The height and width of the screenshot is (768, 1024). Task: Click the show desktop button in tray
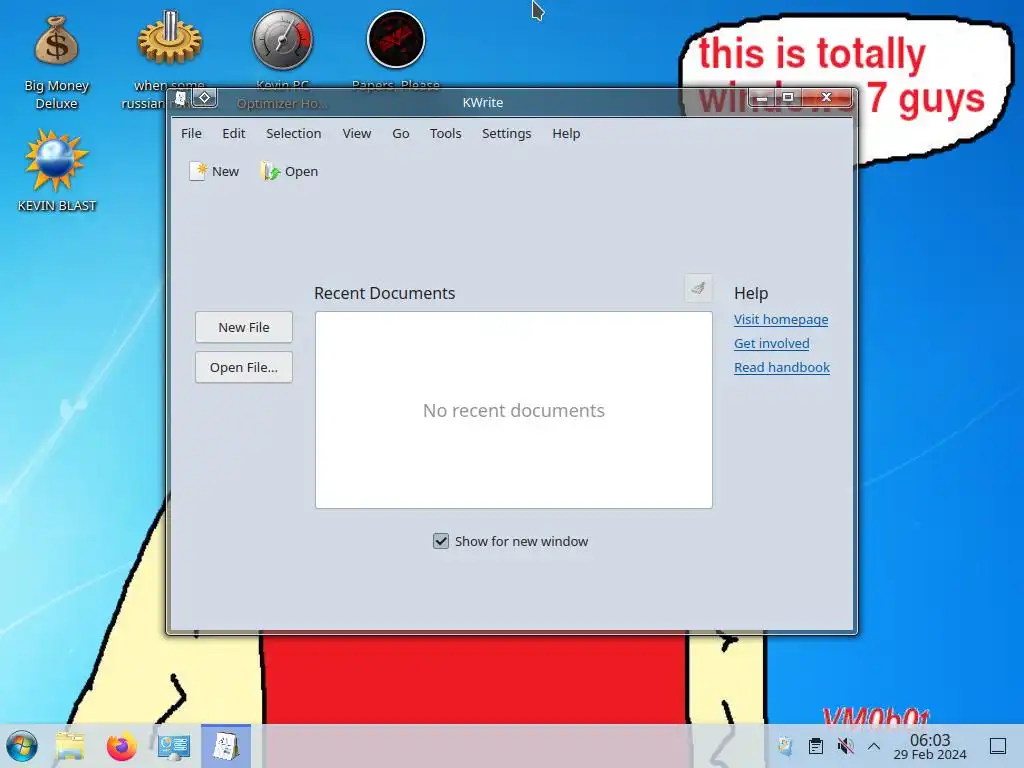point(998,746)
